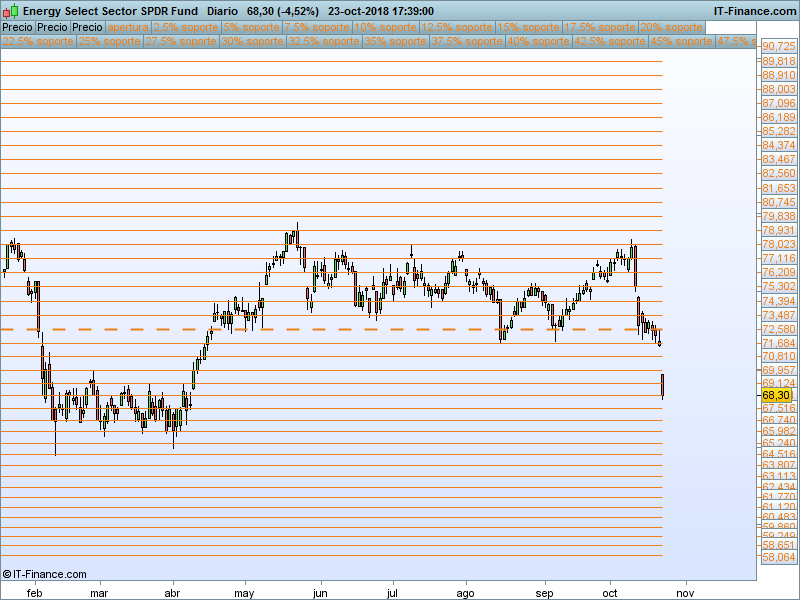
Task: Pick the 25% soporte label
Action: (x=109, y=41)
